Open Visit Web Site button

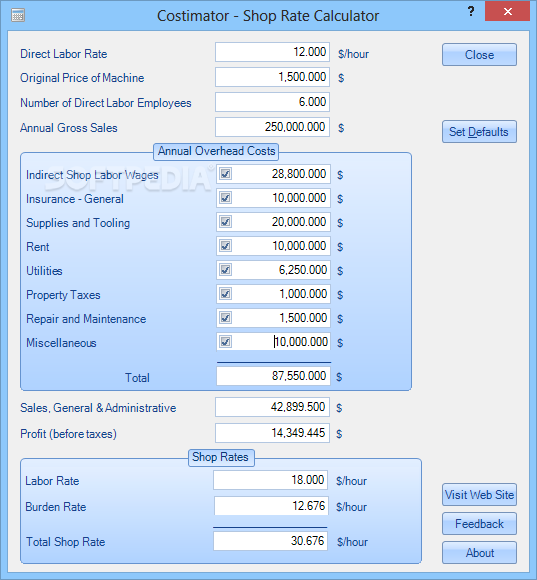(x=479, y=495)
